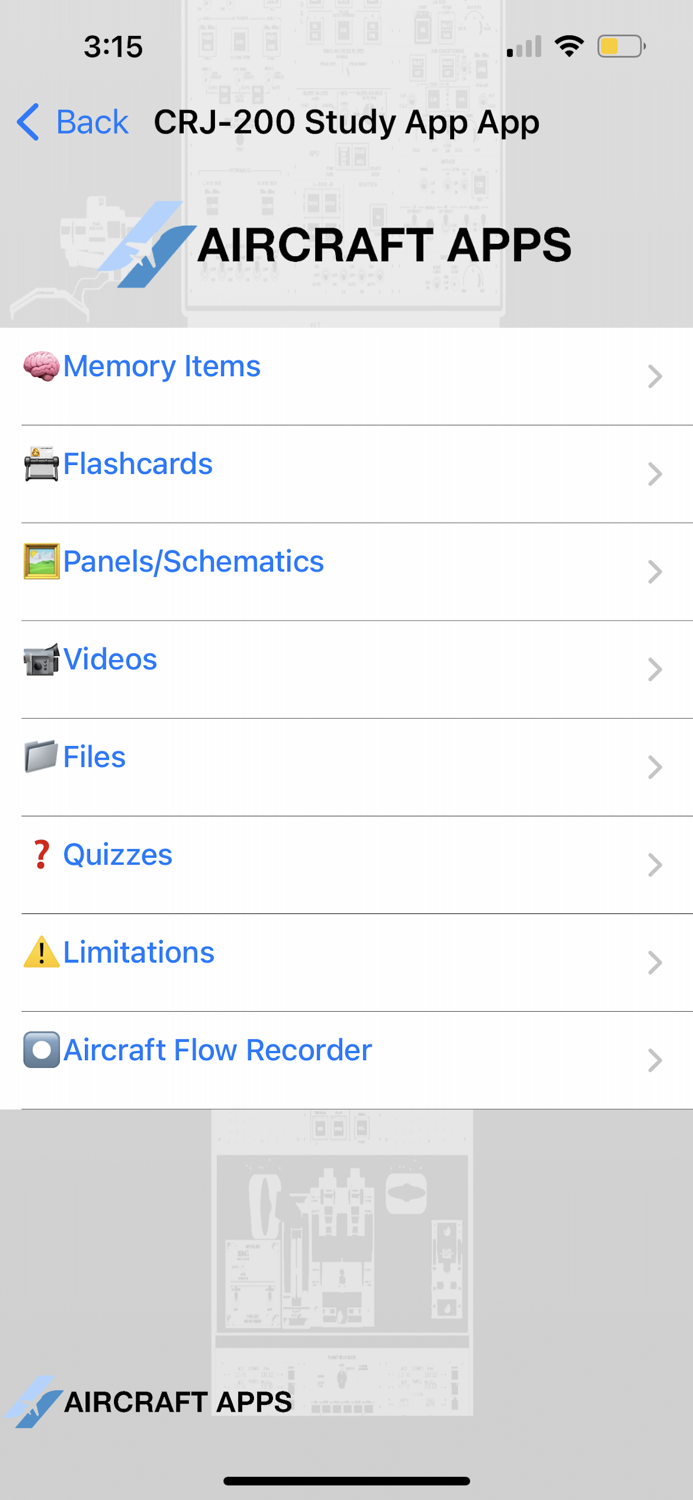Expand the Memory Items row chevron
This screenshot has width=693, height=1500.
(x=655, y=377)
